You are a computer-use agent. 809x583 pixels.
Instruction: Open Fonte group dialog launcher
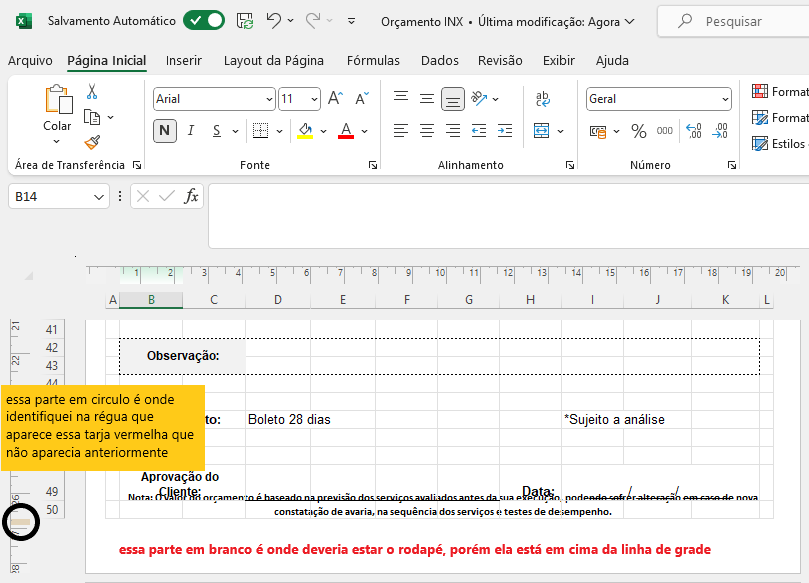373,165
